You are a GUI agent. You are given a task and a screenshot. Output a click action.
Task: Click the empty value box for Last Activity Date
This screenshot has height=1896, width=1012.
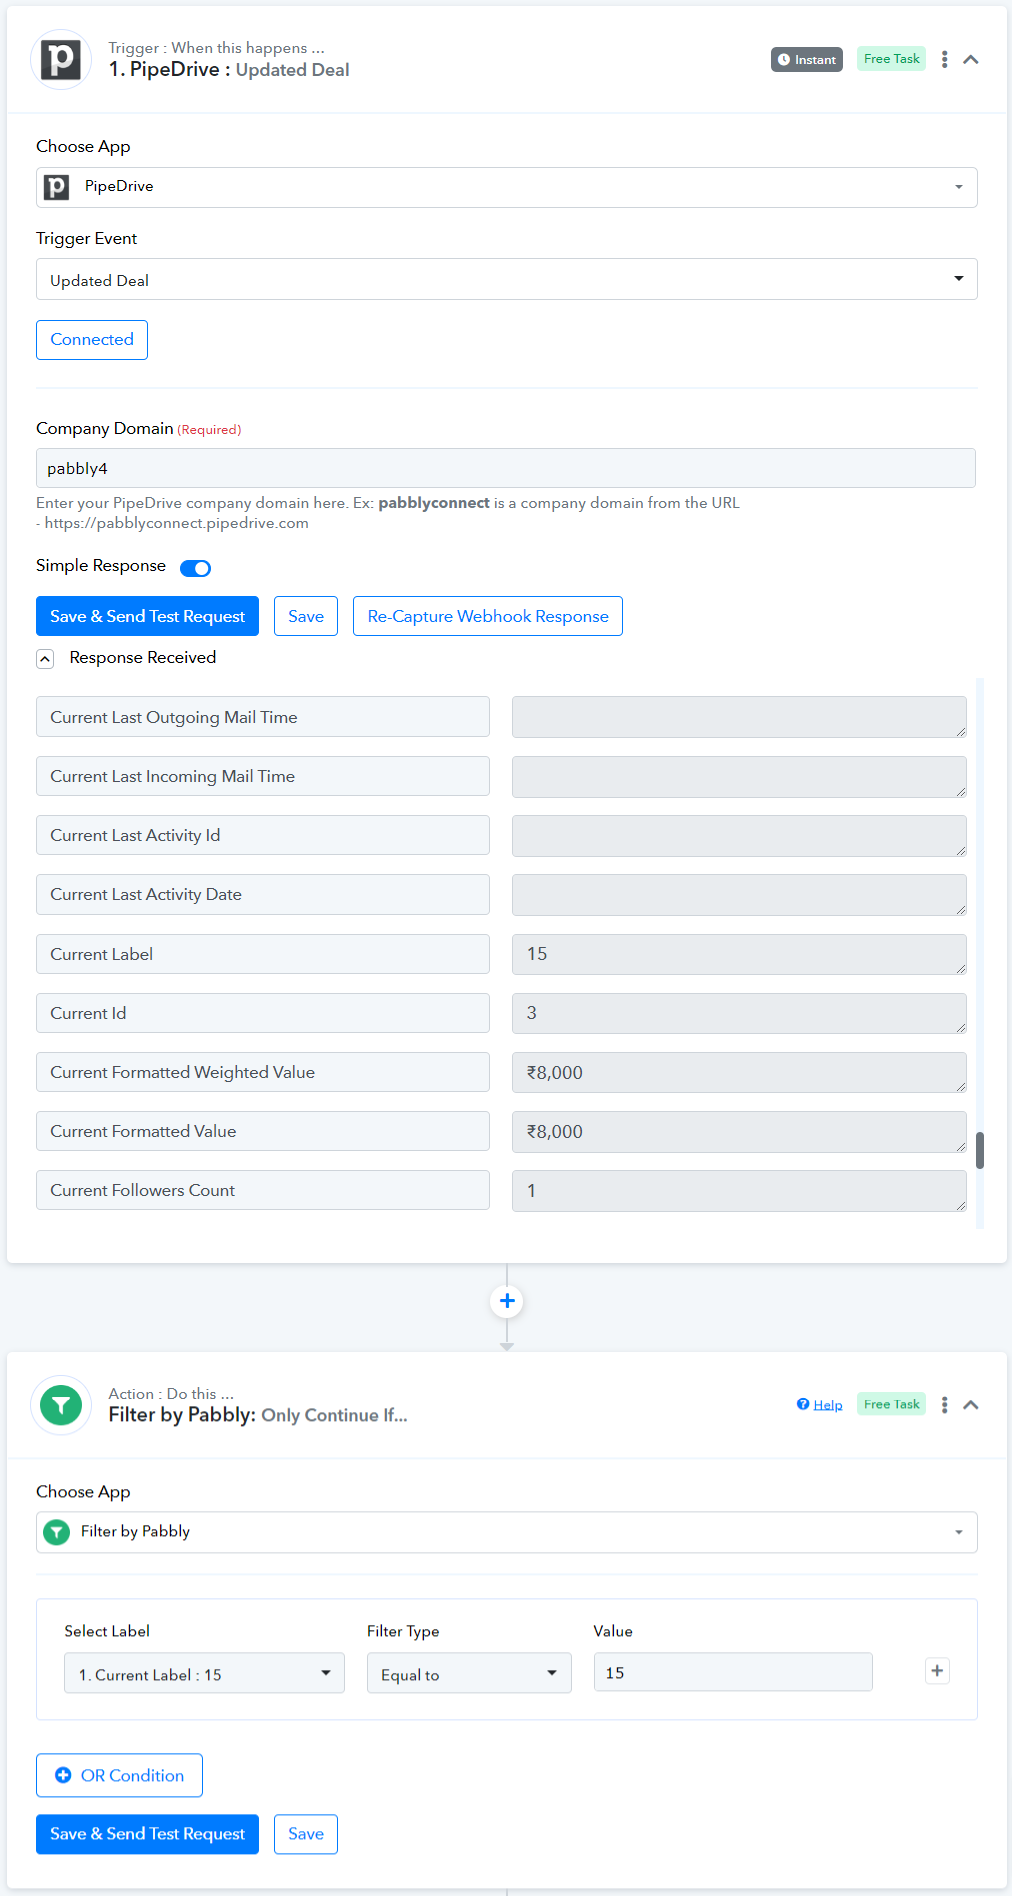pos(739,895)
